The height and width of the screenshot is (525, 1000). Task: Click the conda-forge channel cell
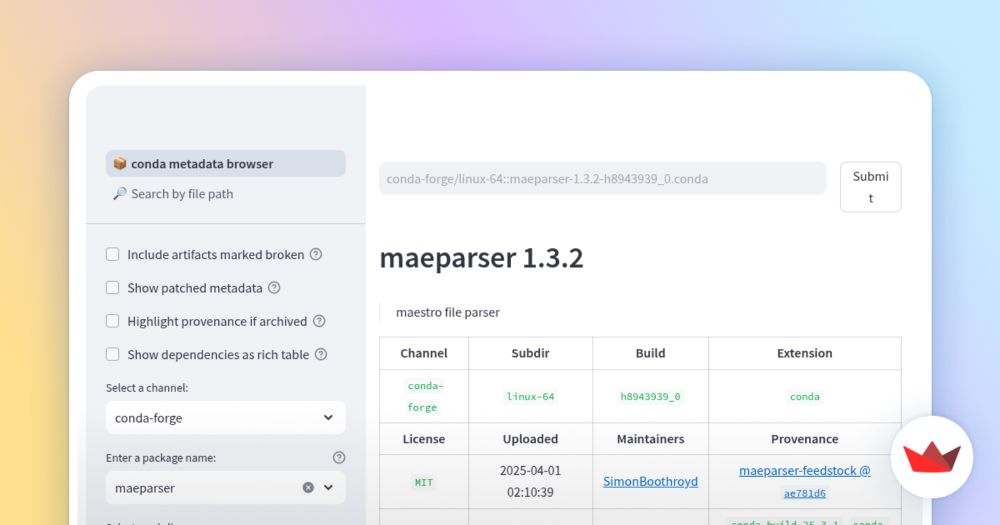click(x=425, y=396)
